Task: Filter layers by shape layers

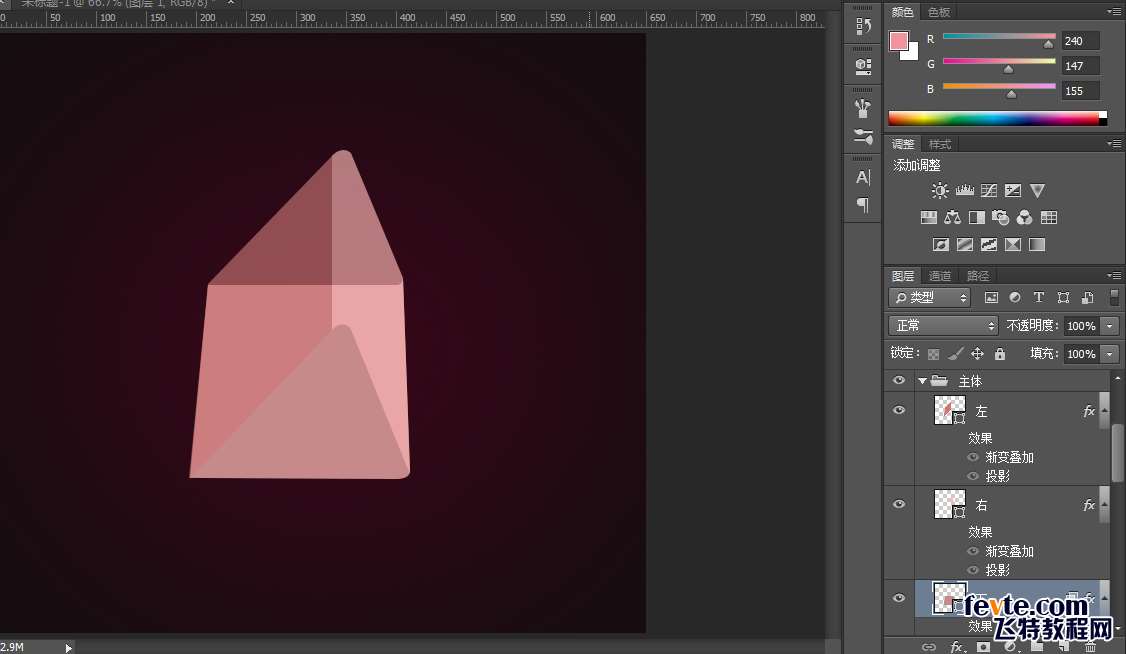Action: click(1063, 297)
